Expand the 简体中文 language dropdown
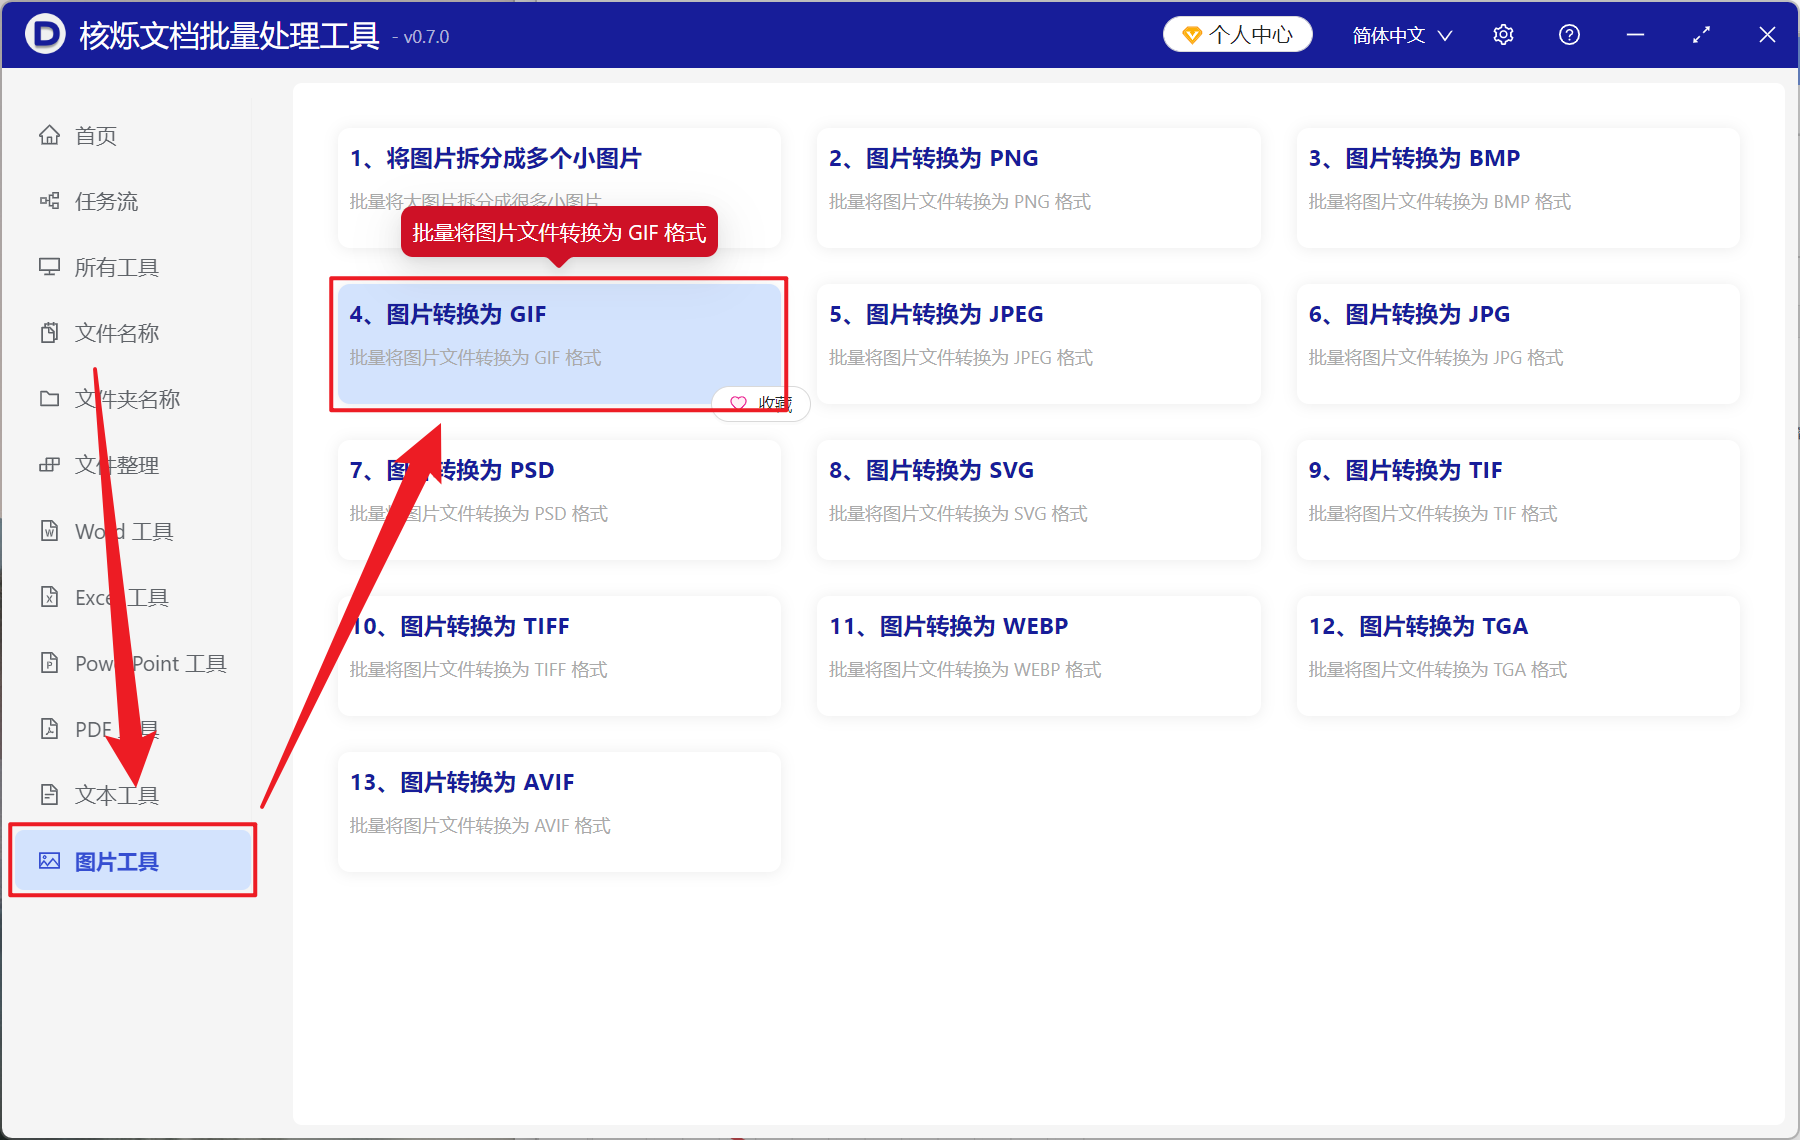Viewport: 1800px width, 1140px height. point(1401,35)
